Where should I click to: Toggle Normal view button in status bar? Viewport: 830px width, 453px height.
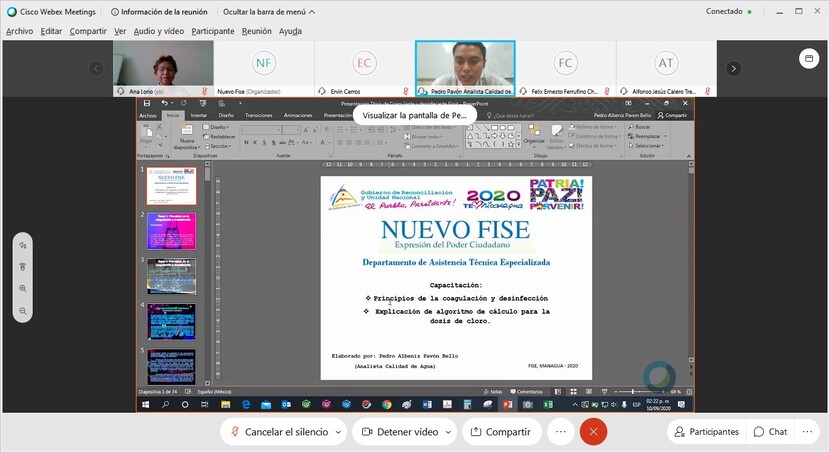(x=558, y=392)
